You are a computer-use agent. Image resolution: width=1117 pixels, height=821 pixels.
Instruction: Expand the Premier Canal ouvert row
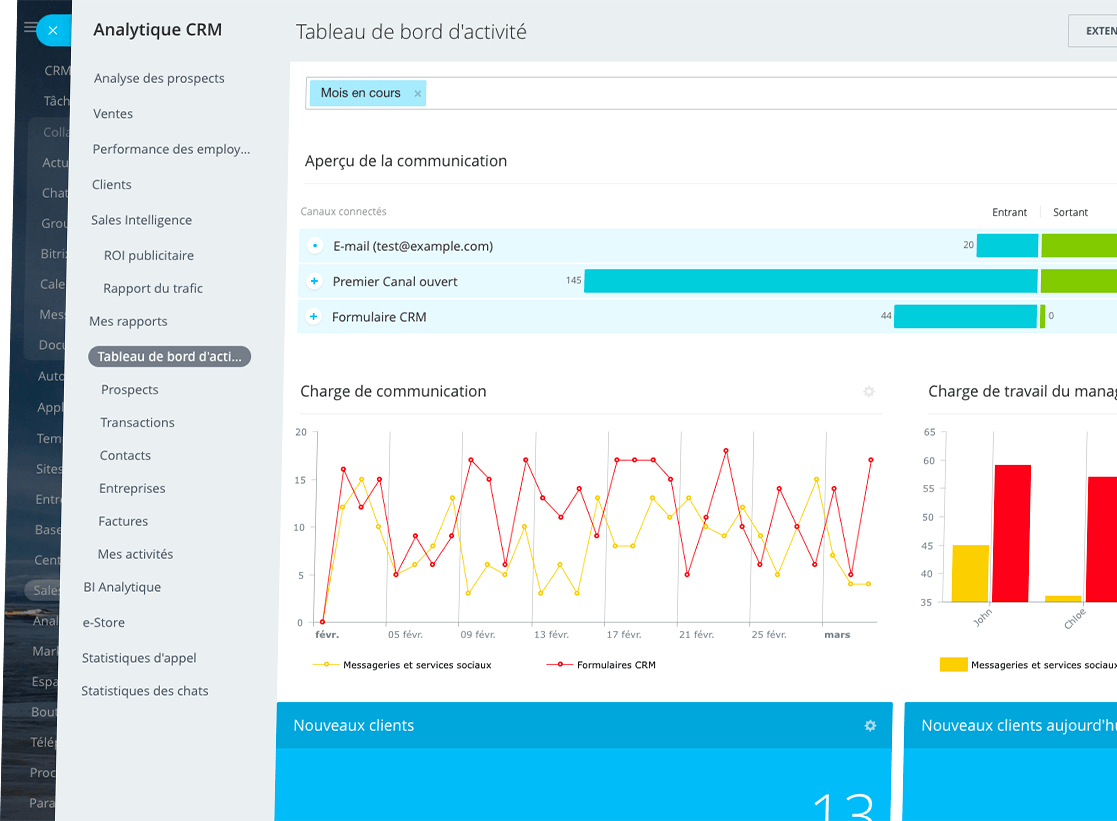[314, 282]
